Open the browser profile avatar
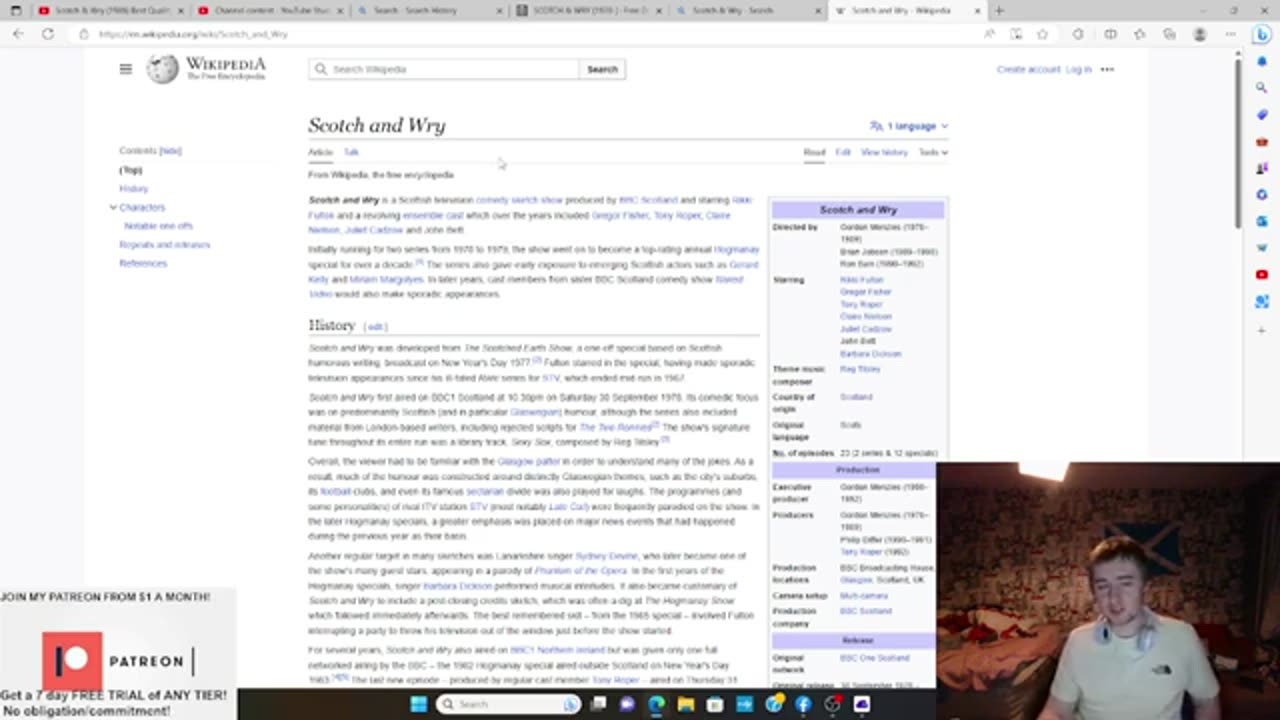 (x=1200, y=34)
